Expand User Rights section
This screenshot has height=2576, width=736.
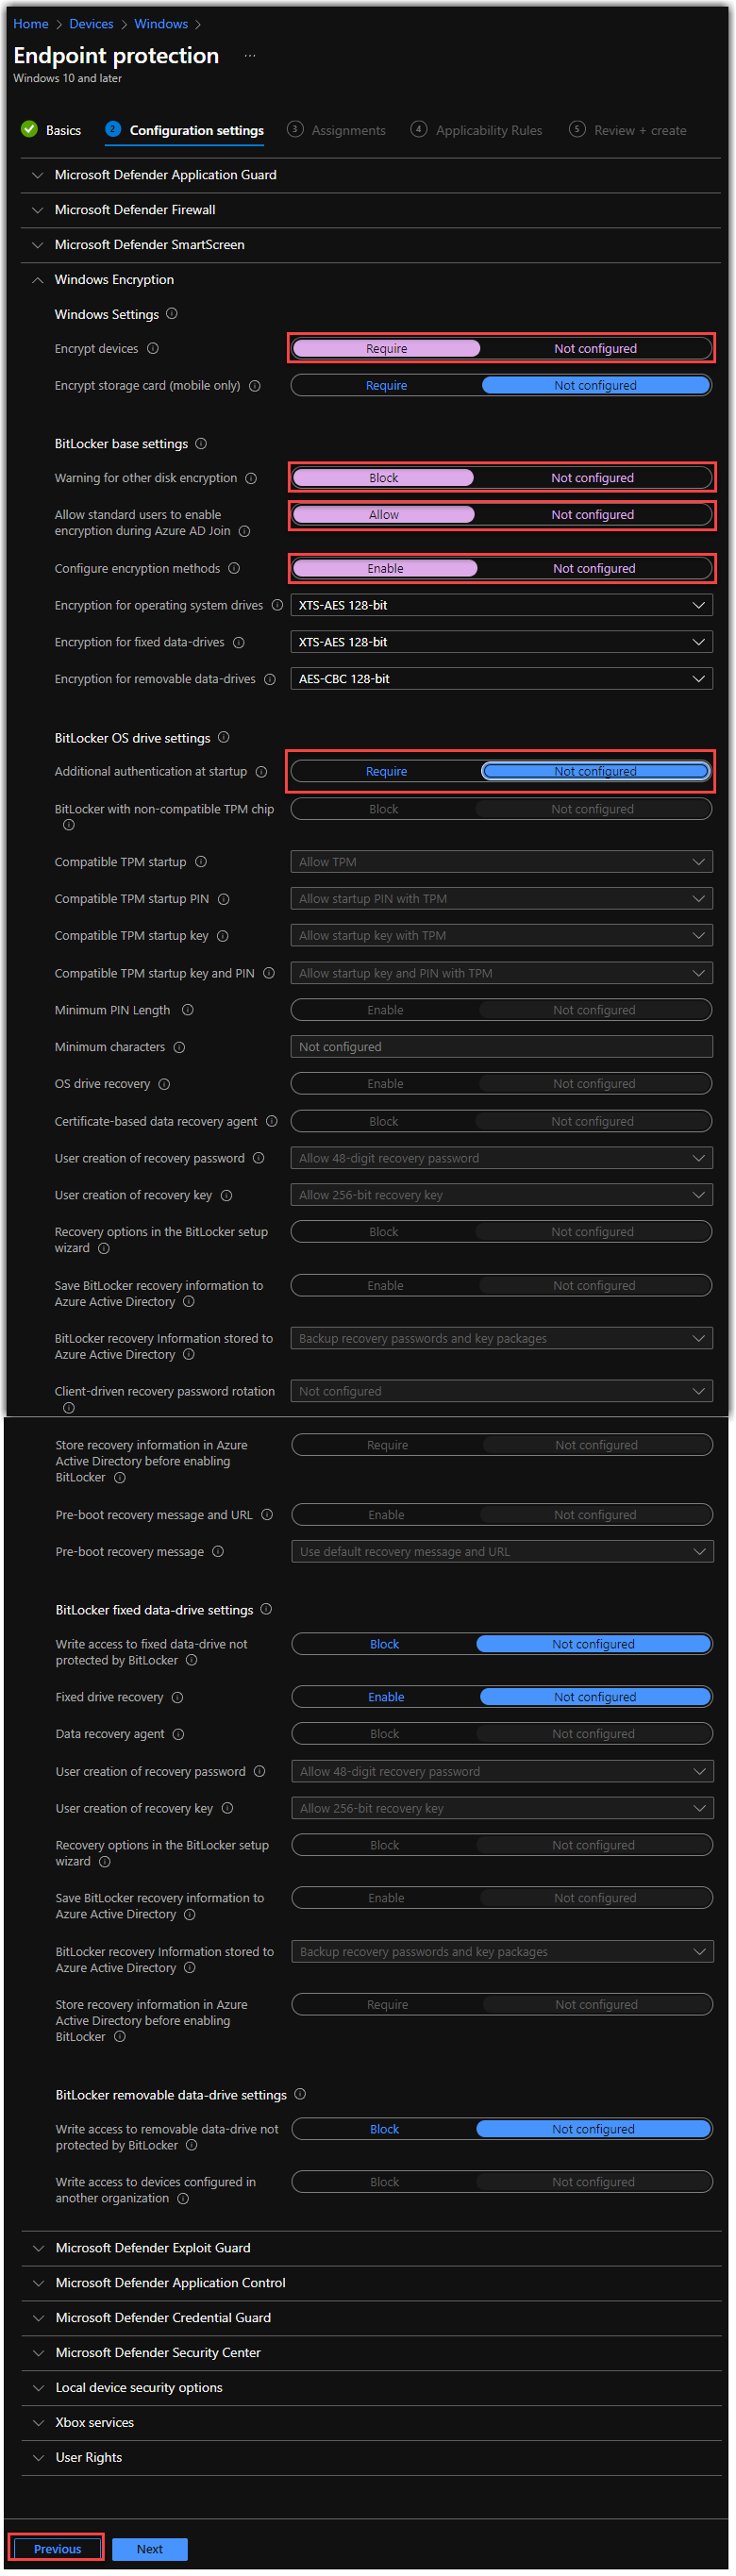[x=371, y=2459]
